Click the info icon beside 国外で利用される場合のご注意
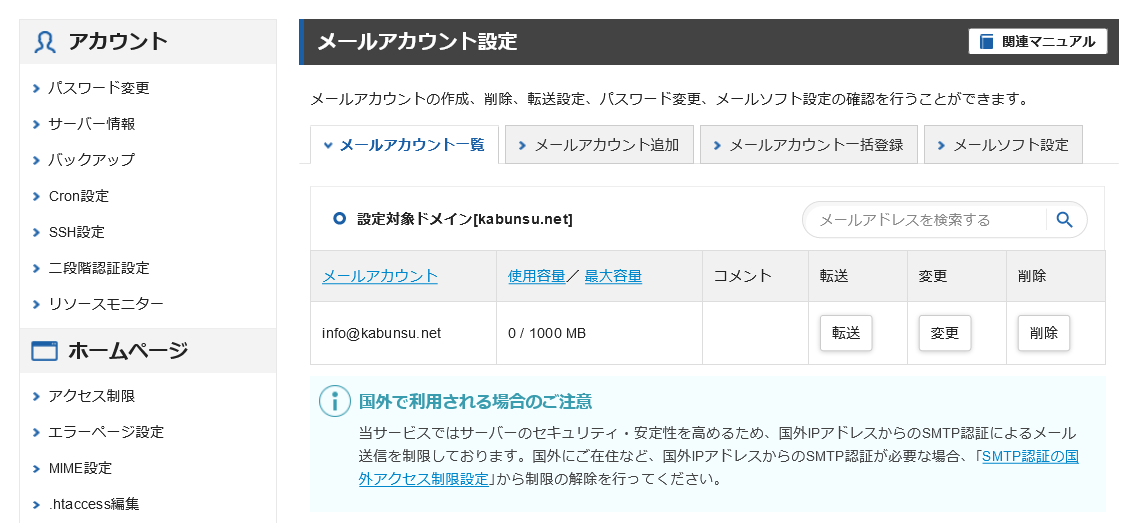The image size is (1135, 523). pos(334,401)
